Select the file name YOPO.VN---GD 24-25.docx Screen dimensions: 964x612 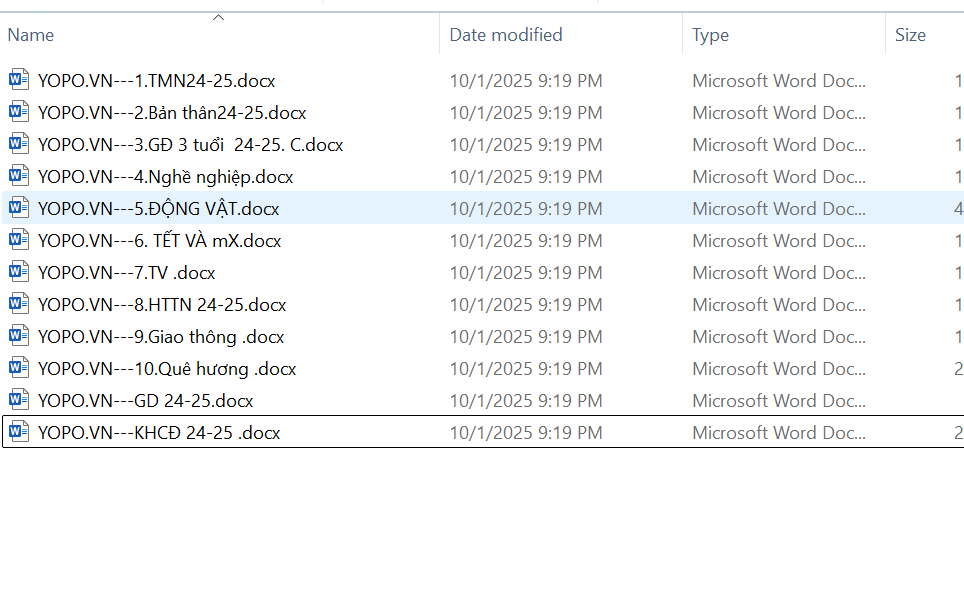click(145, 401)
